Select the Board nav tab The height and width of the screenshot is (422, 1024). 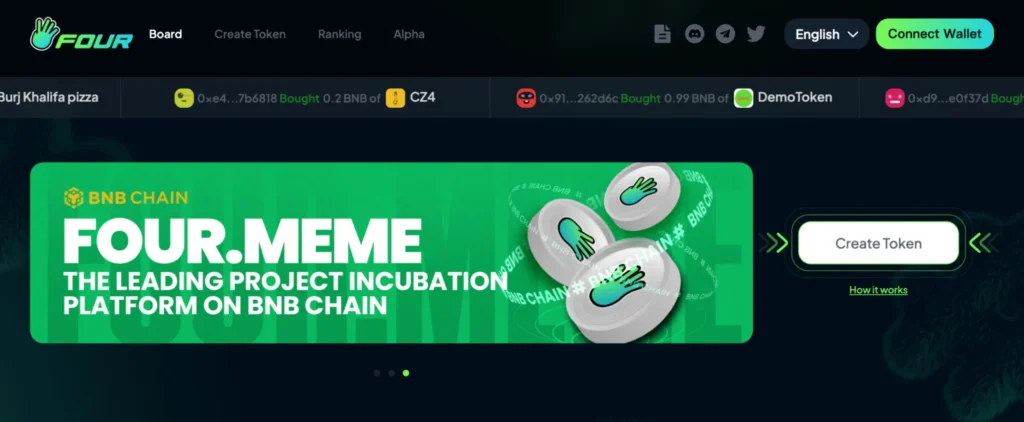(x=165, y=34)
